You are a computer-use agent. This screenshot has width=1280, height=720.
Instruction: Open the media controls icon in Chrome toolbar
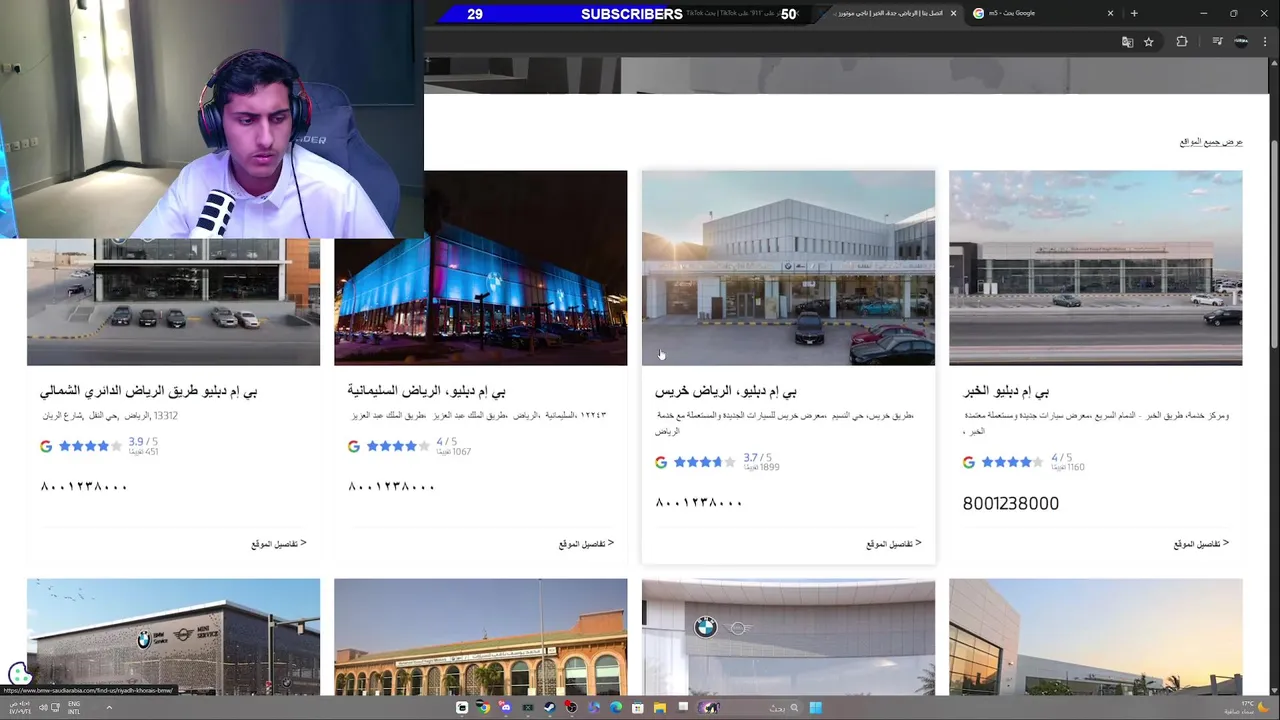coord(1217,42)
